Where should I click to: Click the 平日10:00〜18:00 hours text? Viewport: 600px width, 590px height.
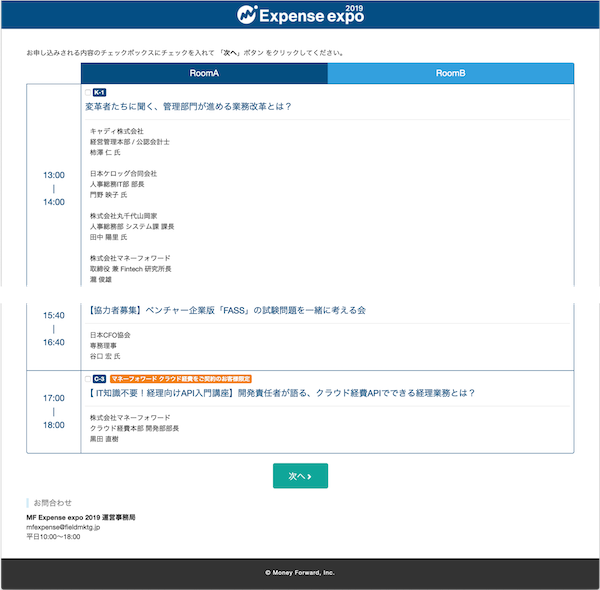[x=53, y=536]
